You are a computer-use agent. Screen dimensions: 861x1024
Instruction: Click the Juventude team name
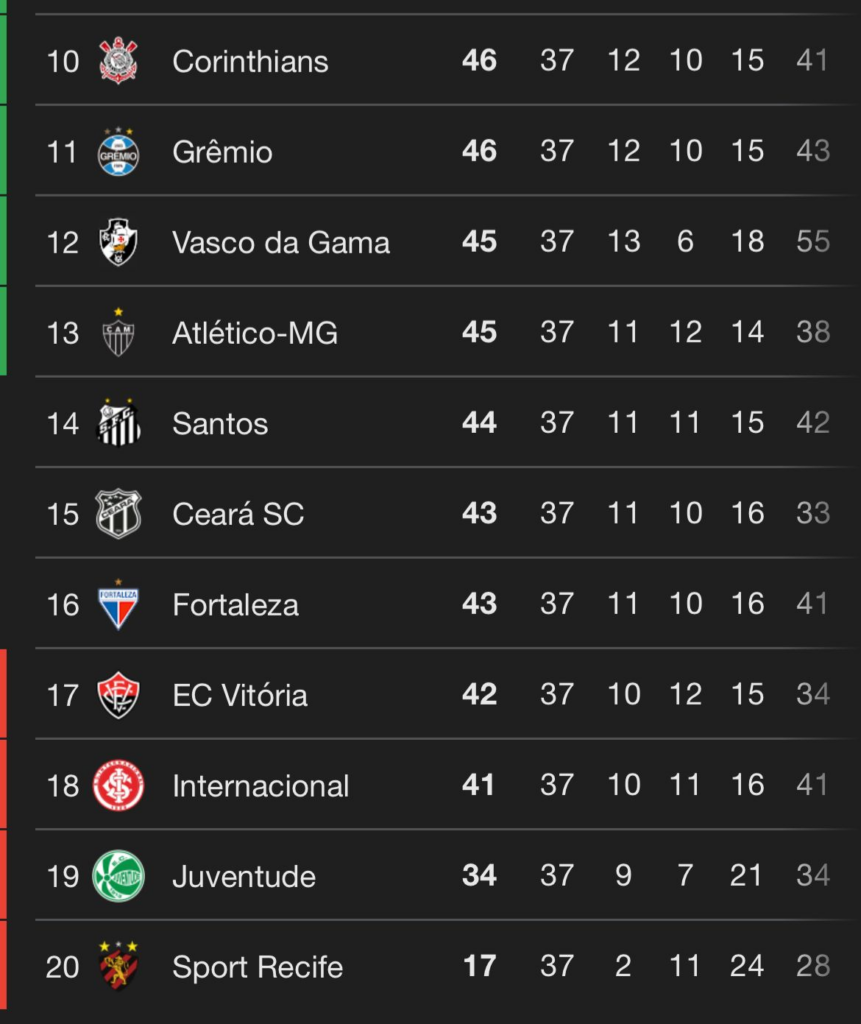tap(244, 877)
